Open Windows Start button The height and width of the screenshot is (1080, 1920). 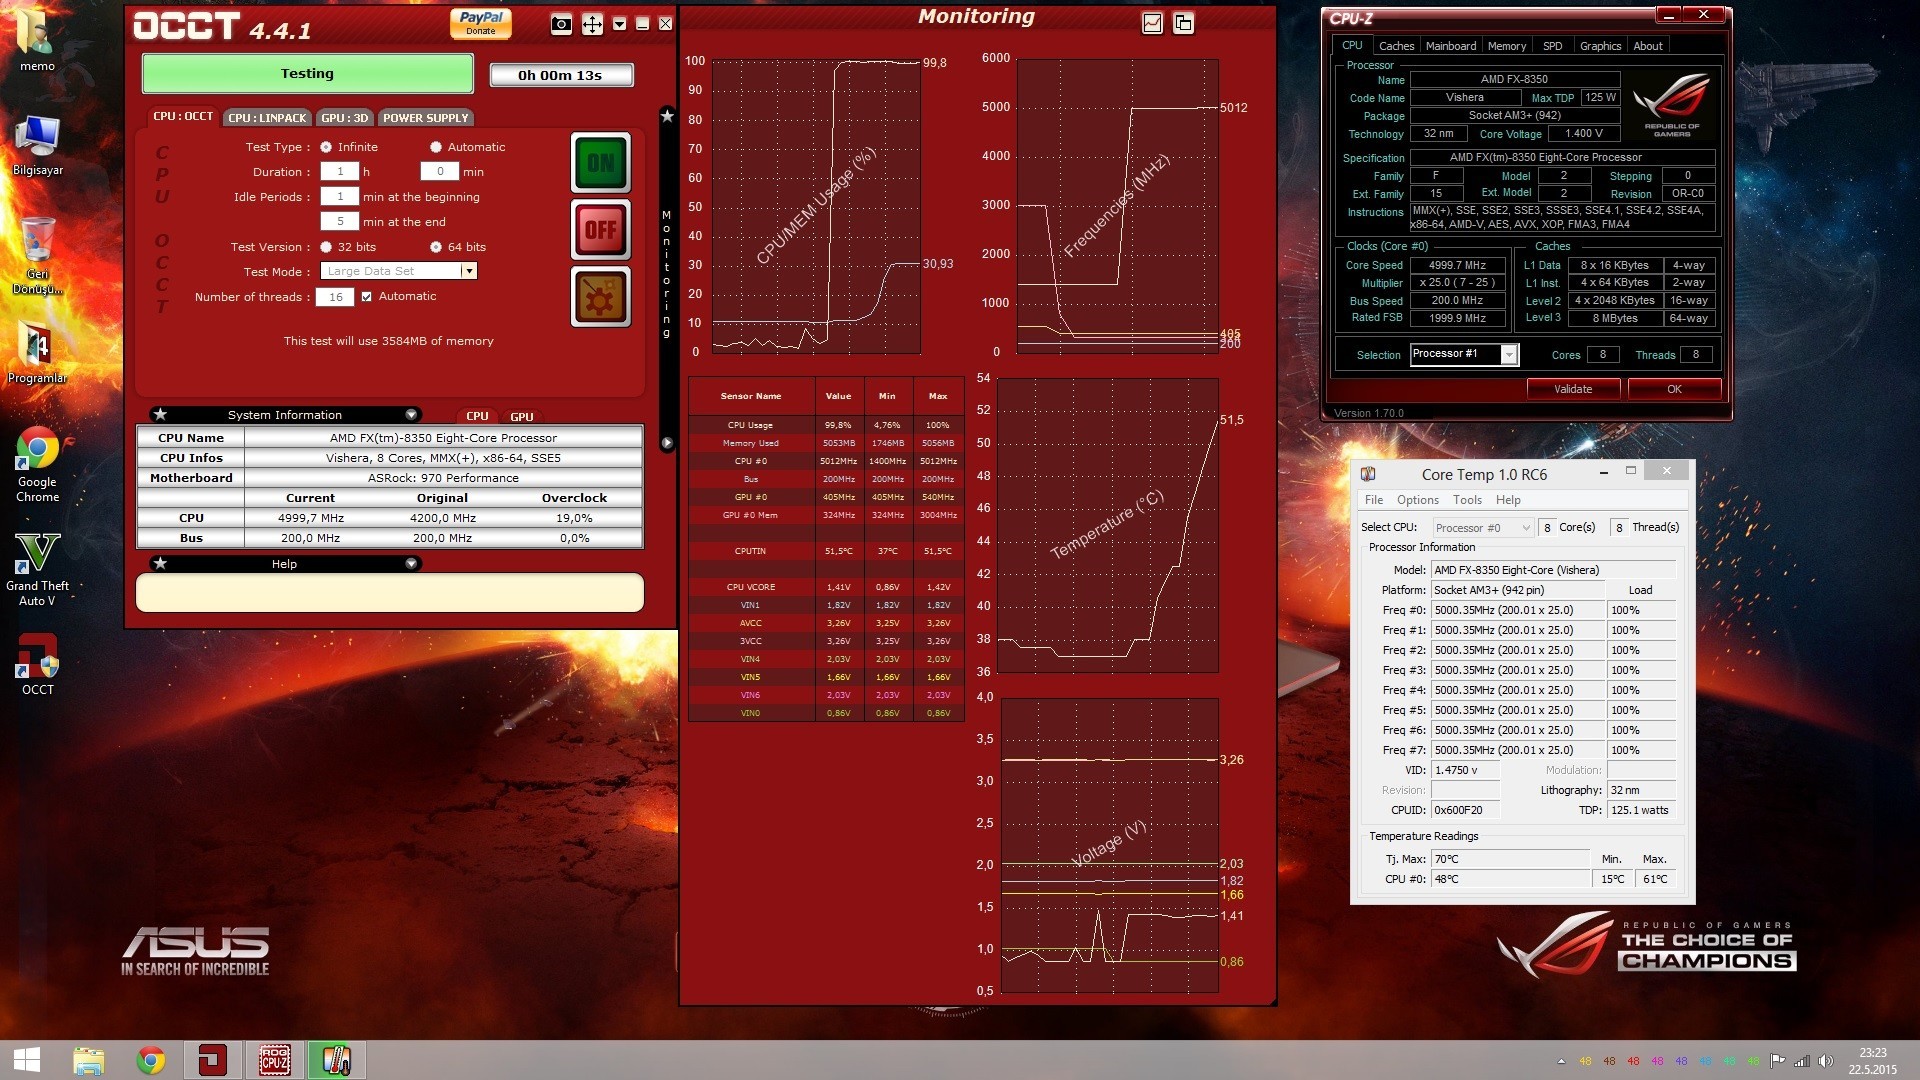tap(27, 1060)
